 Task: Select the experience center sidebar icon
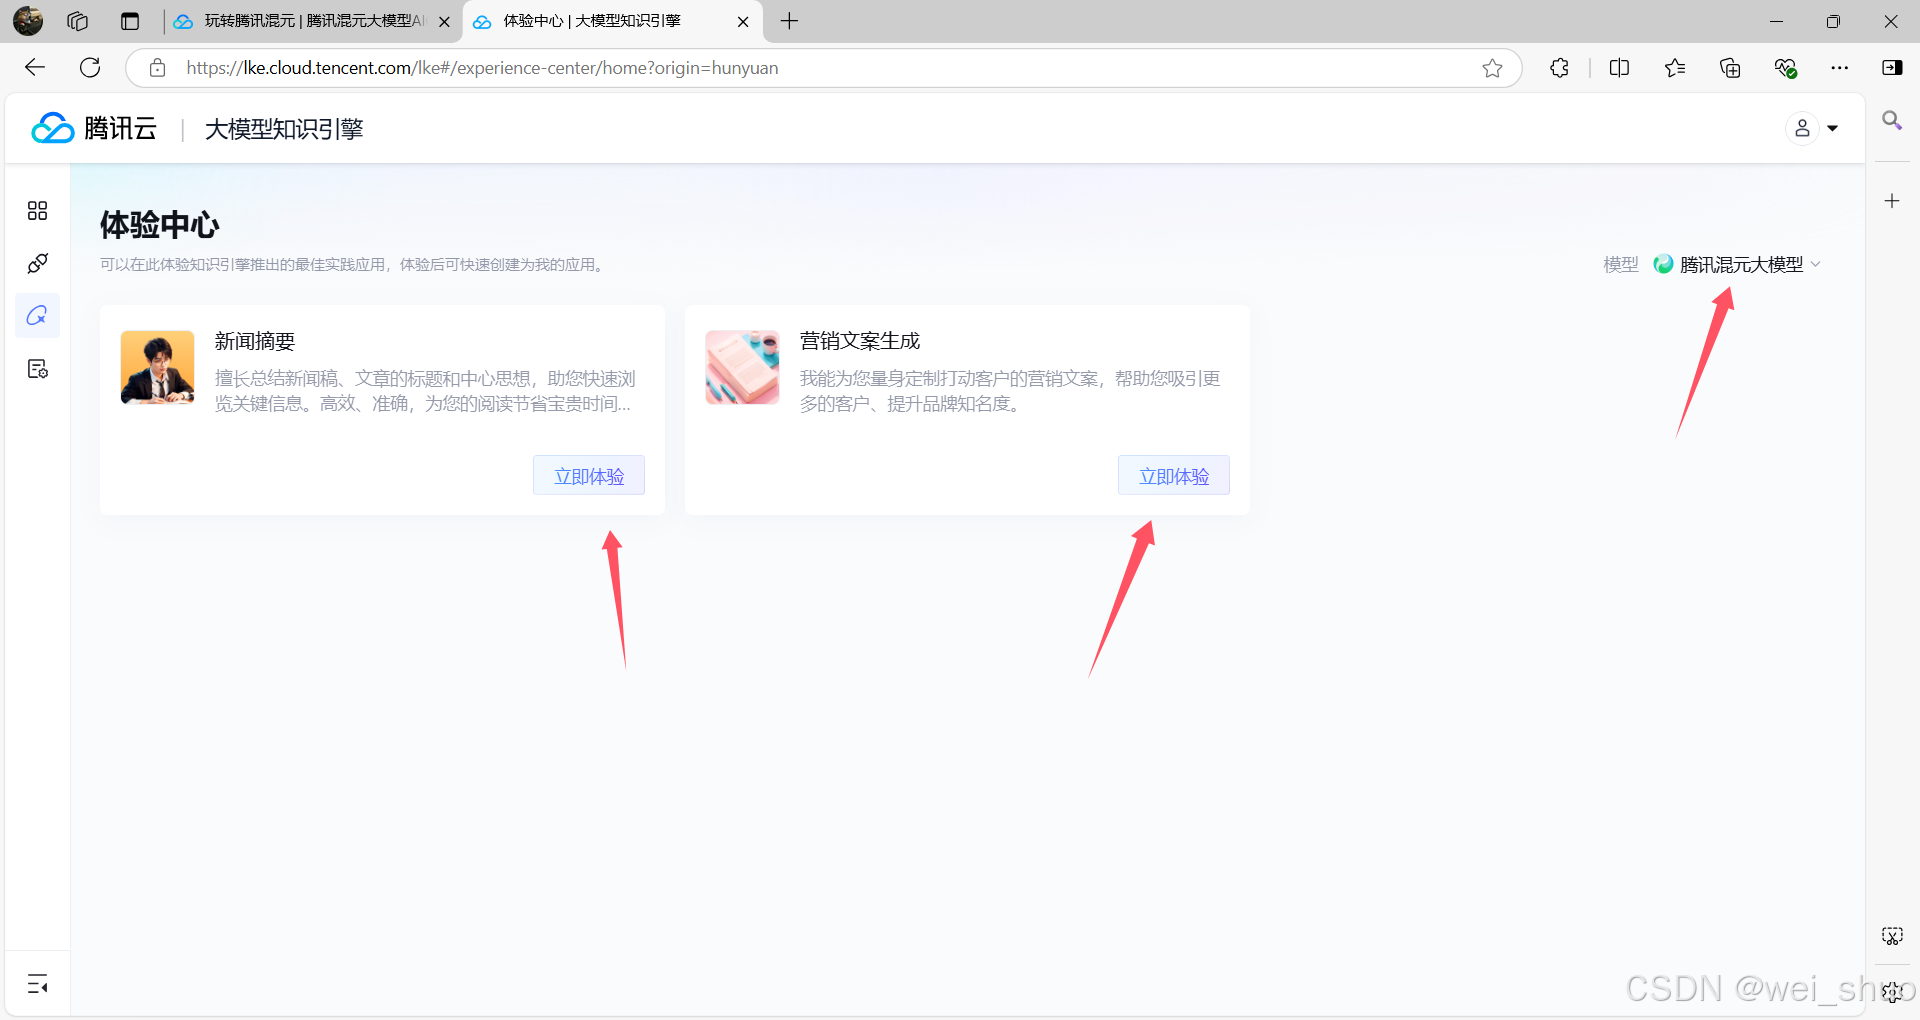click(37, 316)
